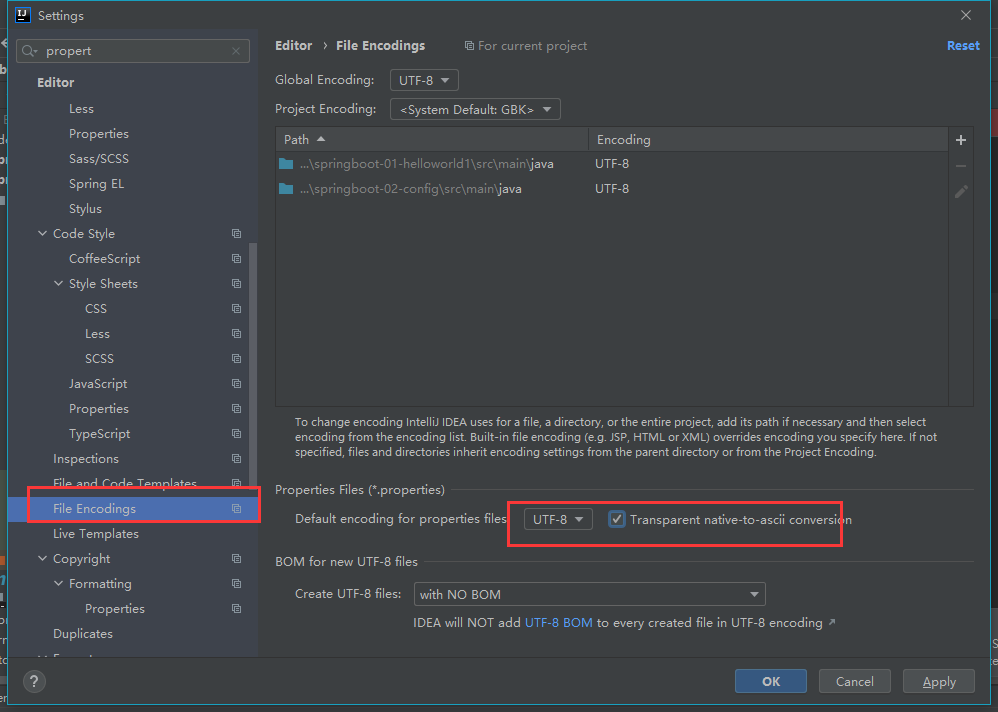Collapse the Formatting tree node
This screenshot has height=712, width=998.
click(59, 583)
